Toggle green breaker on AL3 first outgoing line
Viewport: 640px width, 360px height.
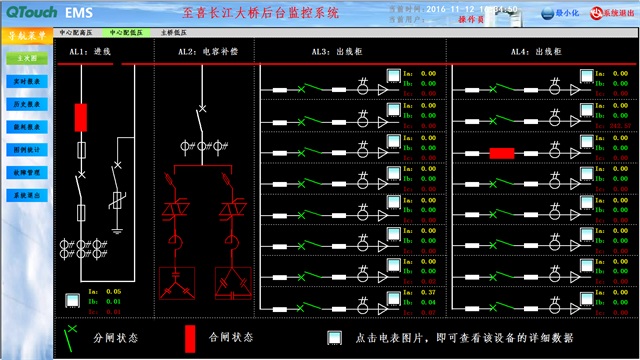coord(311,88)
